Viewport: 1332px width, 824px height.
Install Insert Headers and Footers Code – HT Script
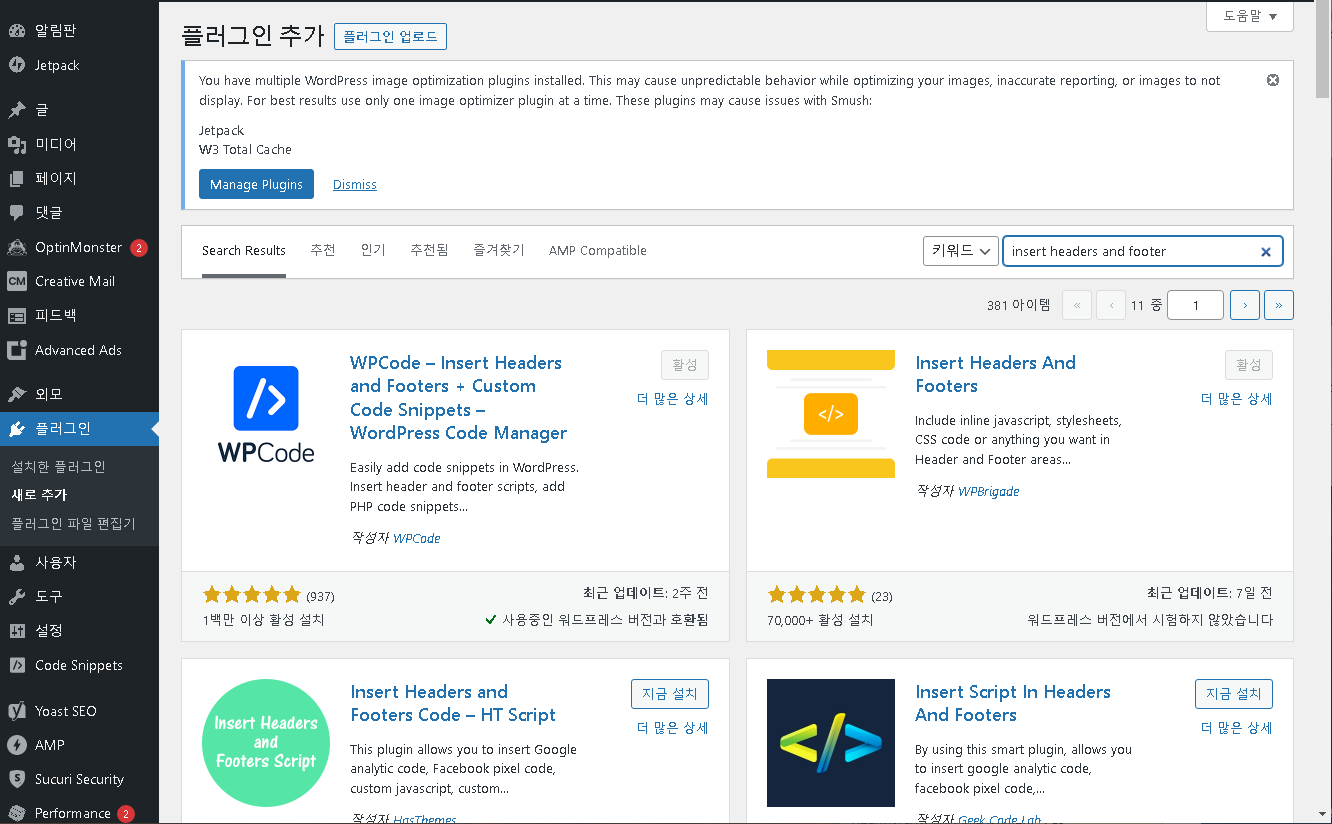670,694
